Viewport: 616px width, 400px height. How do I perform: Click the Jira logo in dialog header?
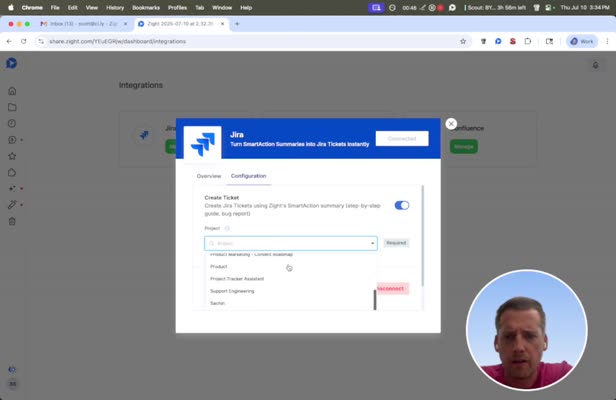pos(203,144)
